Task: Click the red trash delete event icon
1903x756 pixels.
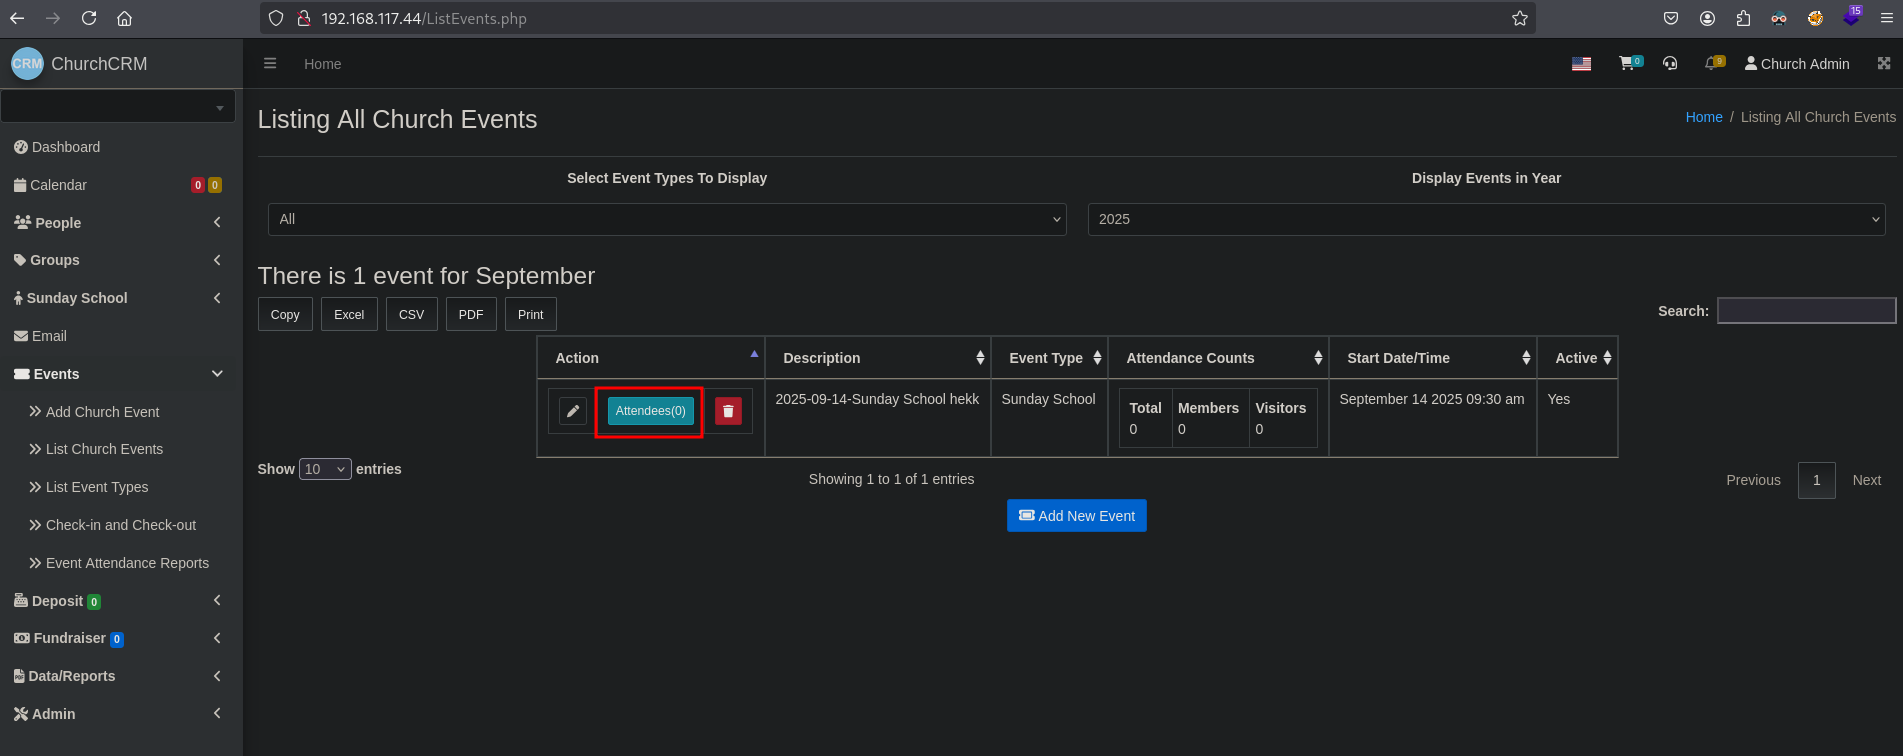Action: click(x=728, y=411)
